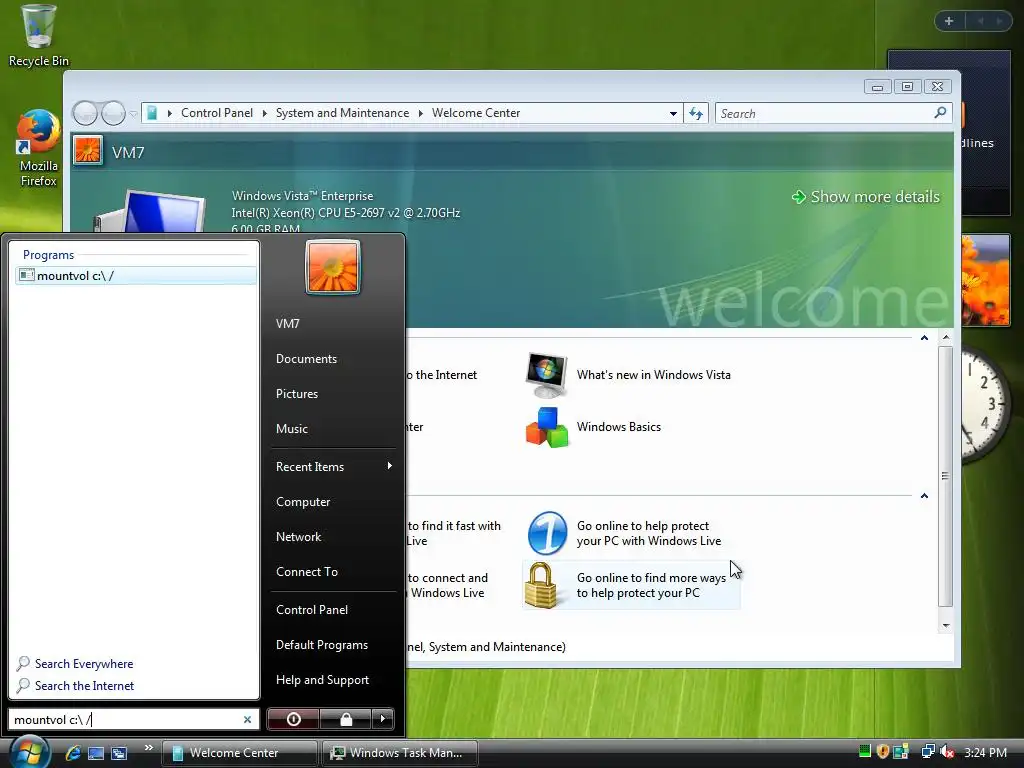This screenshot has height=768, width=1024.
Task: Switch to Welcome Center taskbar button
Action: [x=240, y=753]
